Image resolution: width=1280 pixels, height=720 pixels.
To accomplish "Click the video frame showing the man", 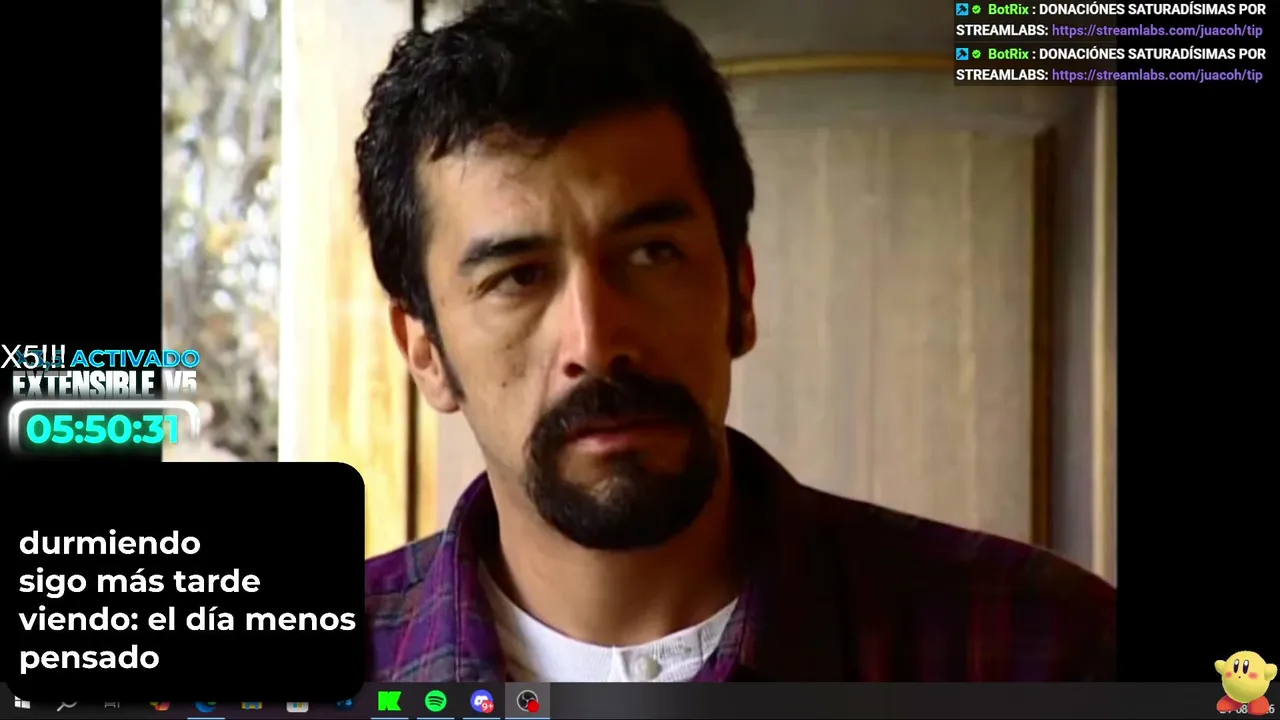I will (x=640, y=341).
